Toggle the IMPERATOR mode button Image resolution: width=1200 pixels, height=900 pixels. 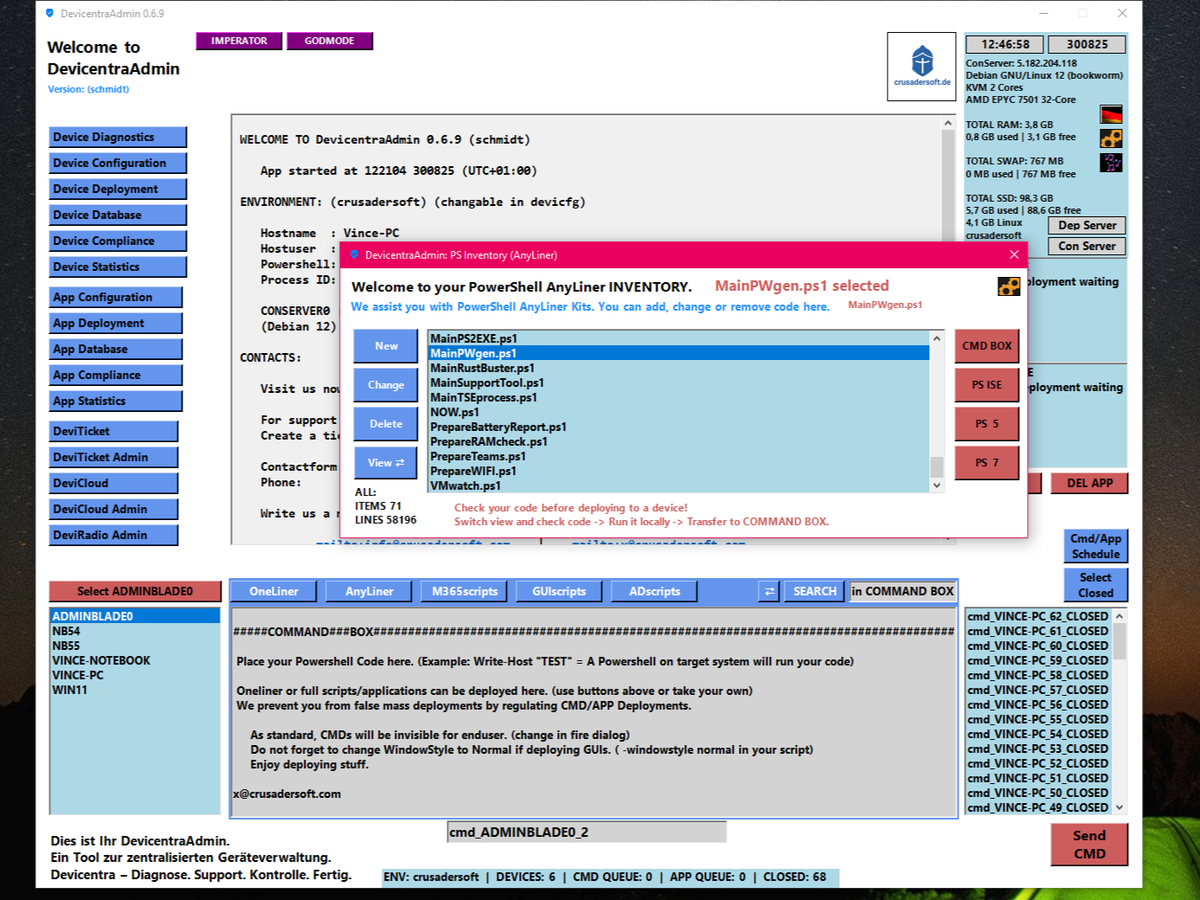(239, 41)
